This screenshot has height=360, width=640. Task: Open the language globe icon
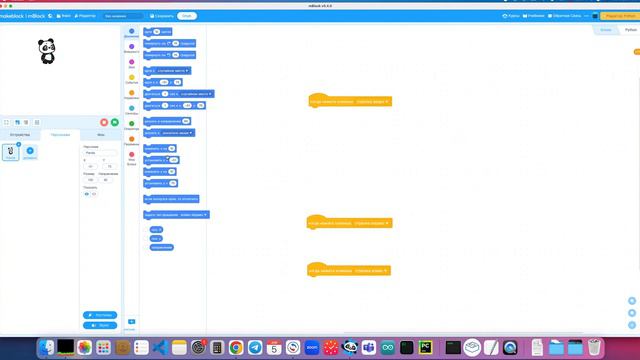tap(50, 16)
